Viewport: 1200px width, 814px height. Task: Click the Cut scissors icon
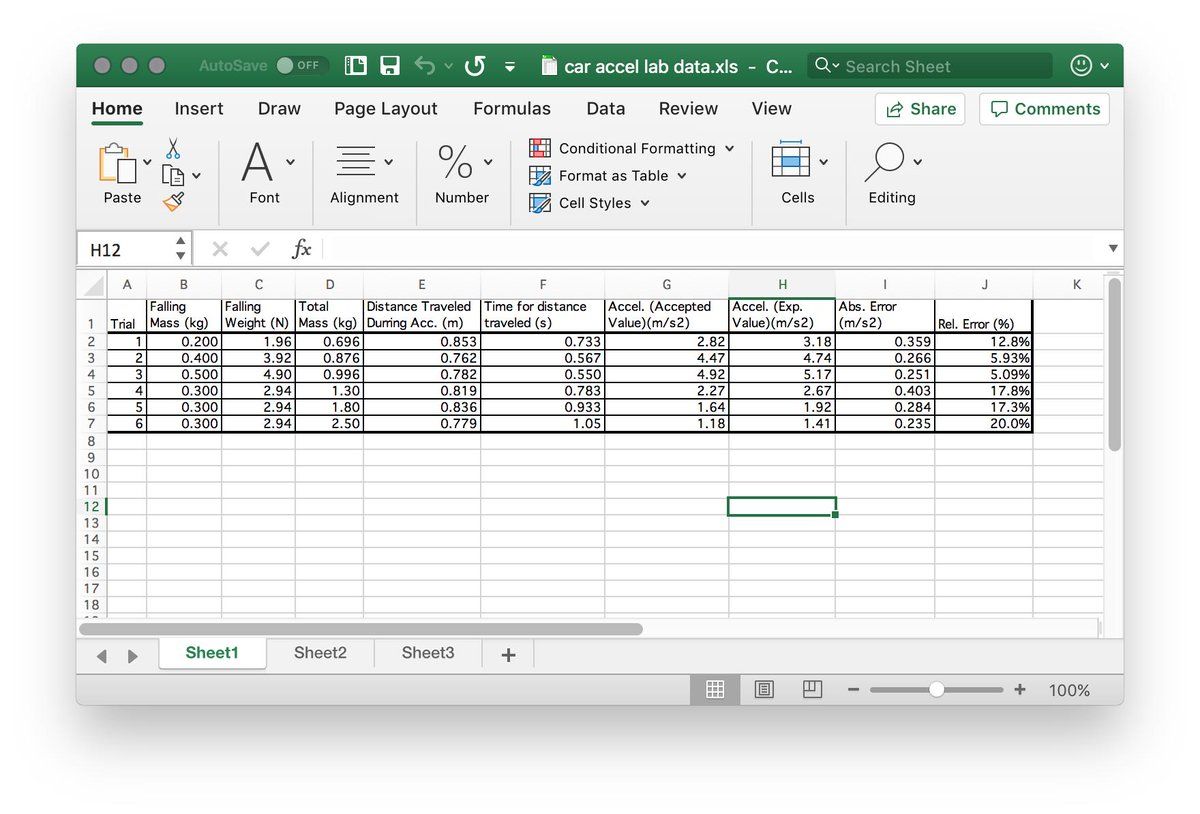[x=173, y=149]
